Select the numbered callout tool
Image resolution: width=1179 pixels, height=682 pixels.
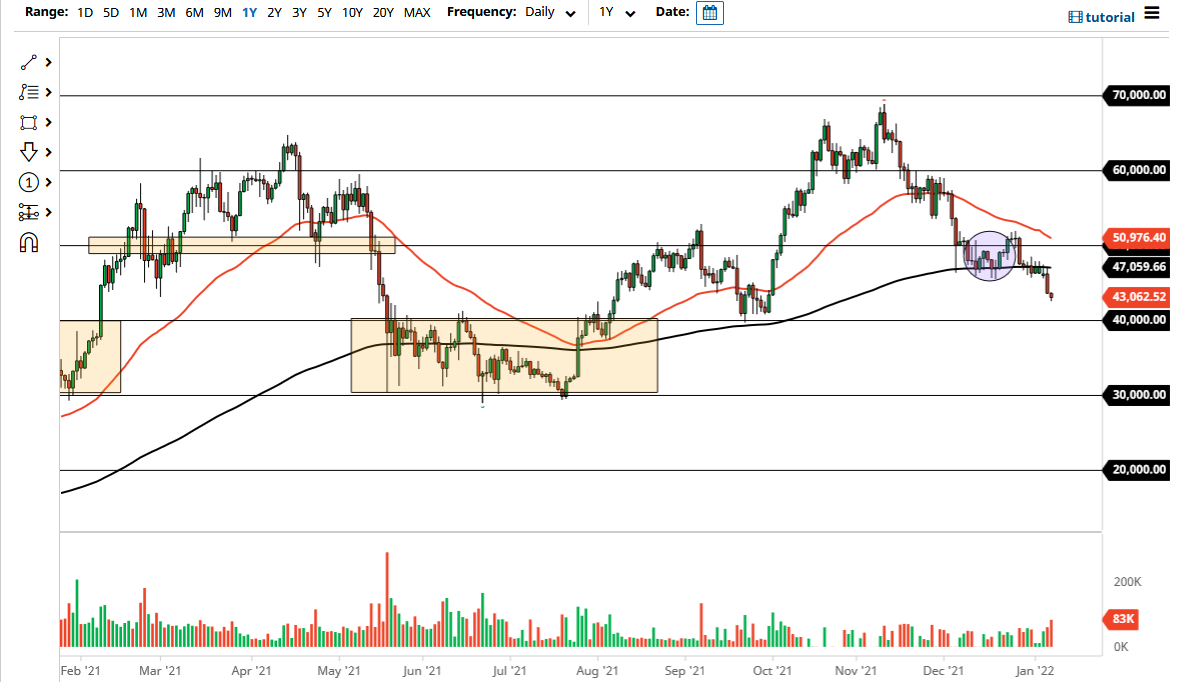click(x=29, y=182)
